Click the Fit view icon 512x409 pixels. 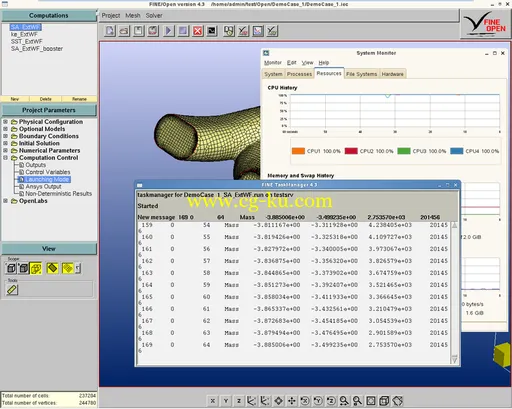coord(371,401)
